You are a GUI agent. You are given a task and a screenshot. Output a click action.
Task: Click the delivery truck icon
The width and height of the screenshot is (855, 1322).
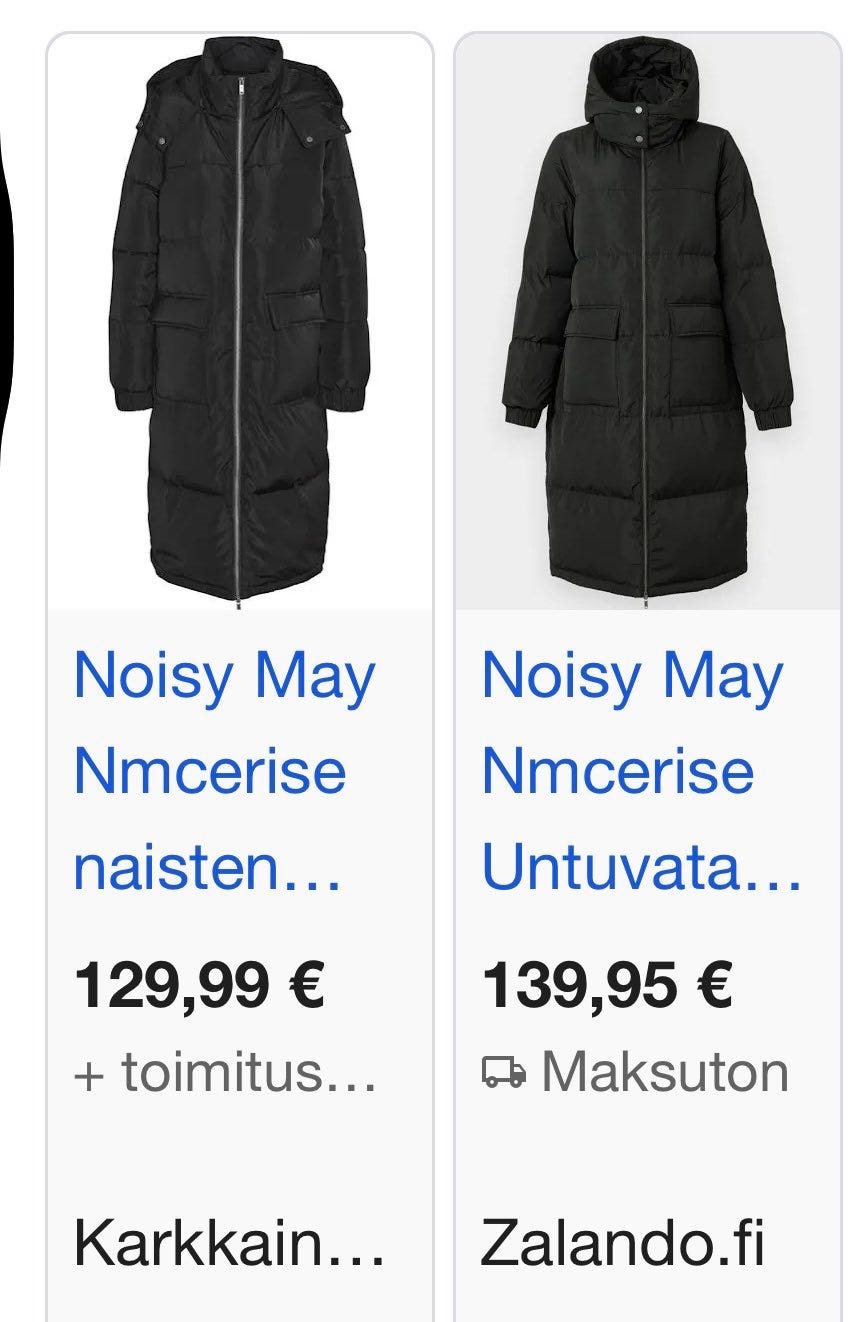tap(503, 1072)
